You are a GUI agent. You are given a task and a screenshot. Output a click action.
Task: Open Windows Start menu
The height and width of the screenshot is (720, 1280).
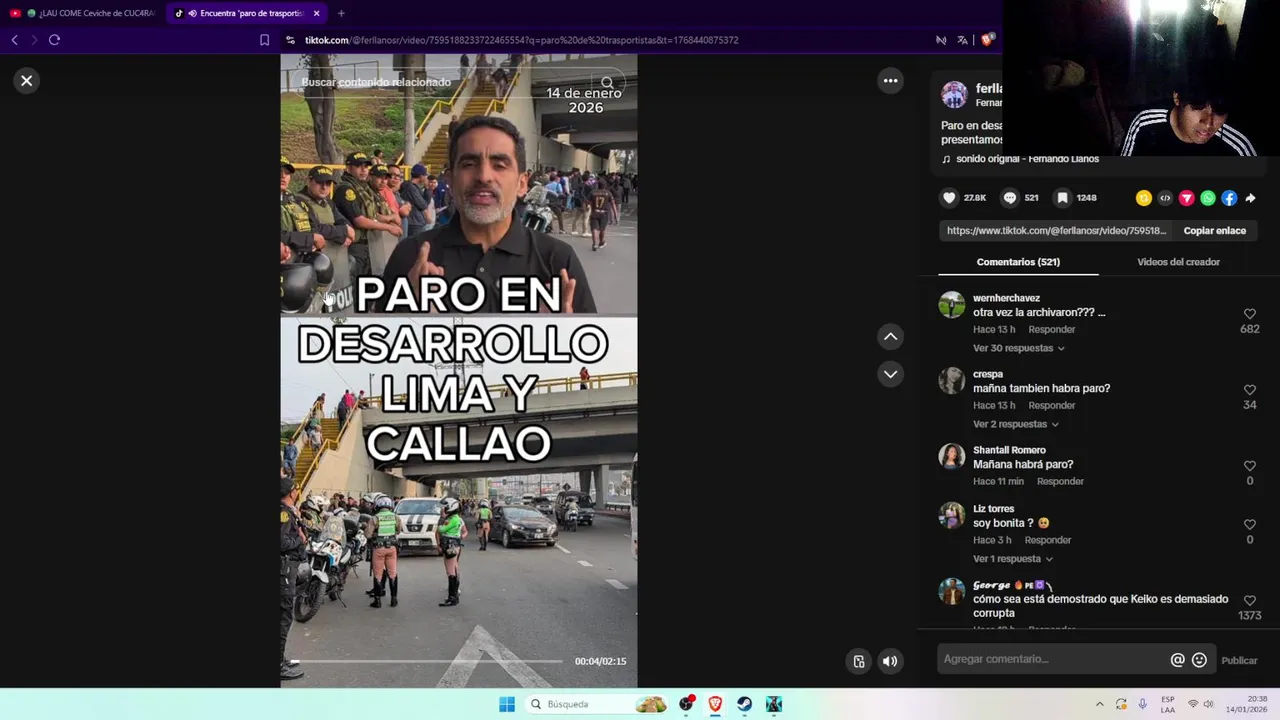pyautogui.click(x=507, y=704)
